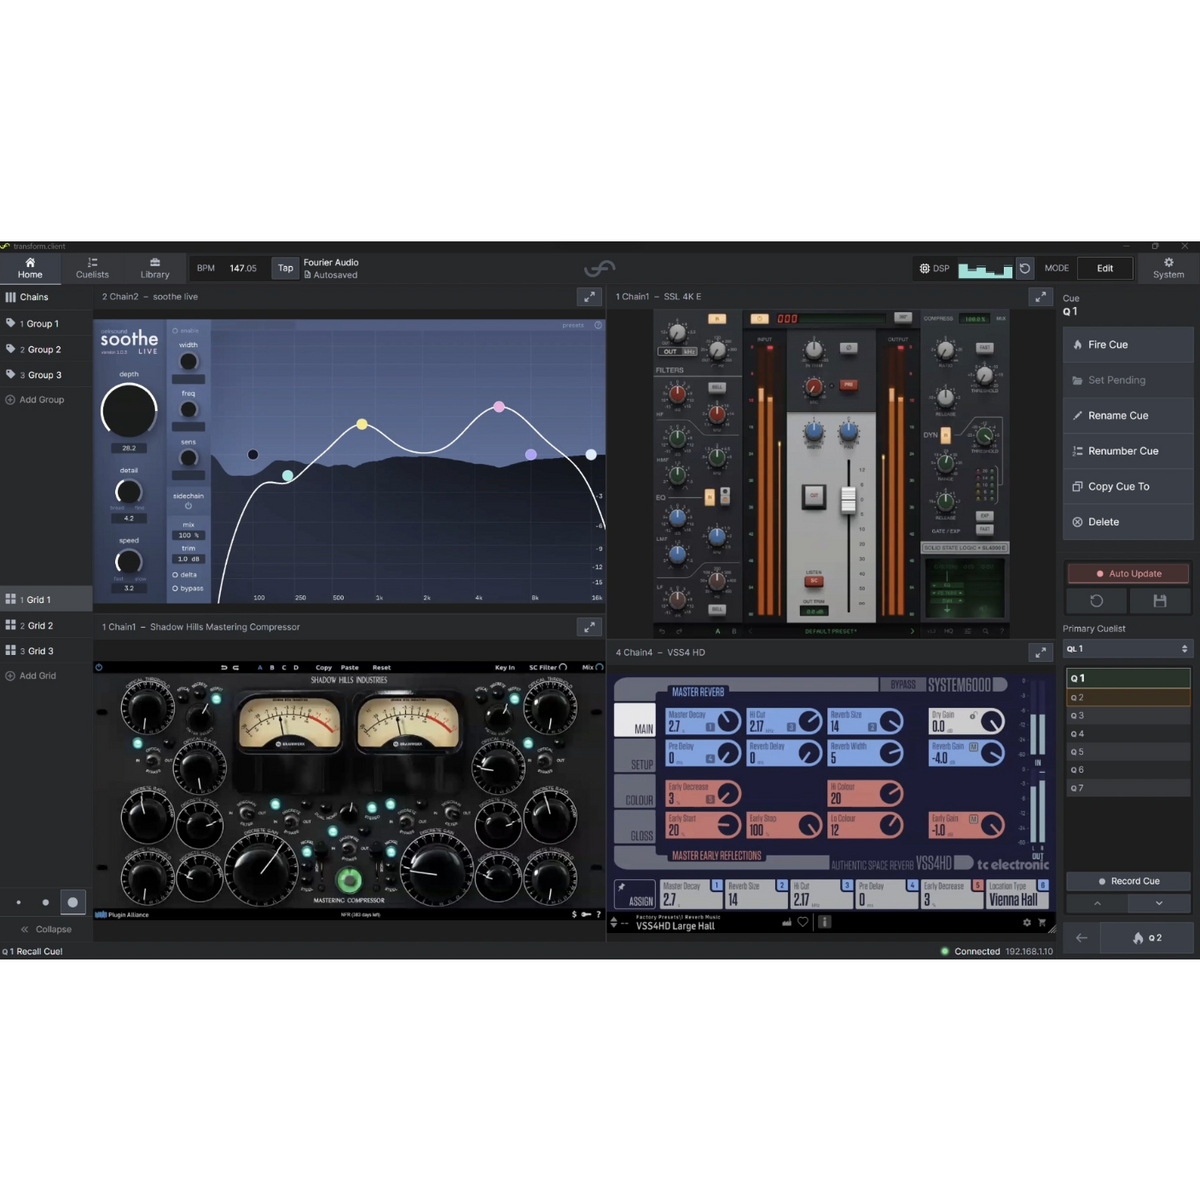Click the yellow EQ node in soothe
The image size is (1200, 1200).
[362, 425]
